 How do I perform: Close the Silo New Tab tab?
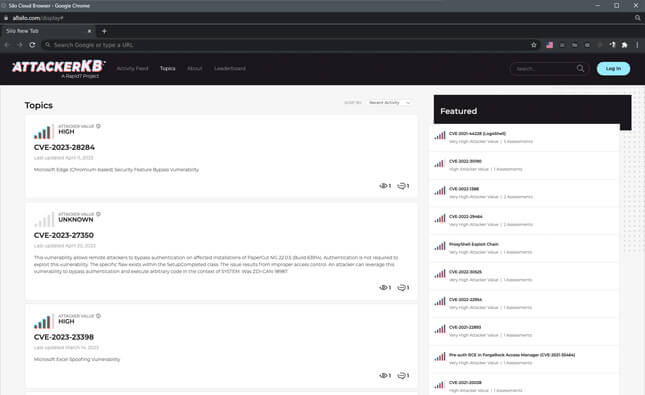click(89, 31)
